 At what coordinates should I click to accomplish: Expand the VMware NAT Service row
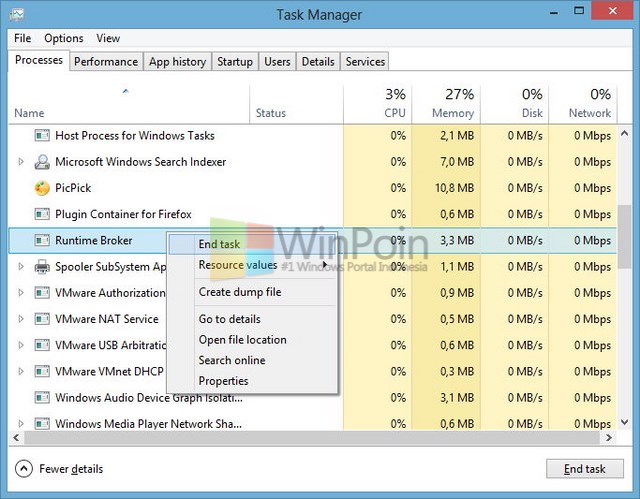coord(21,319)
